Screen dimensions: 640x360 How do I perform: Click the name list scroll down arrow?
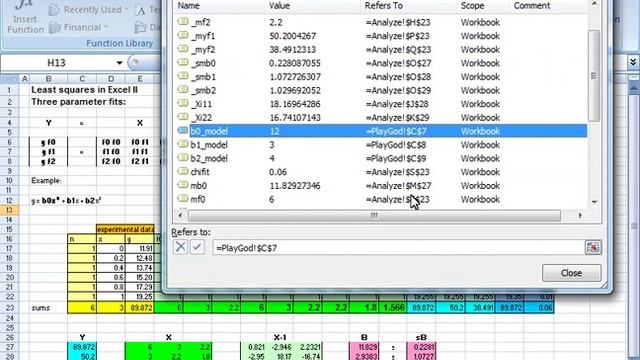point(594,202)
